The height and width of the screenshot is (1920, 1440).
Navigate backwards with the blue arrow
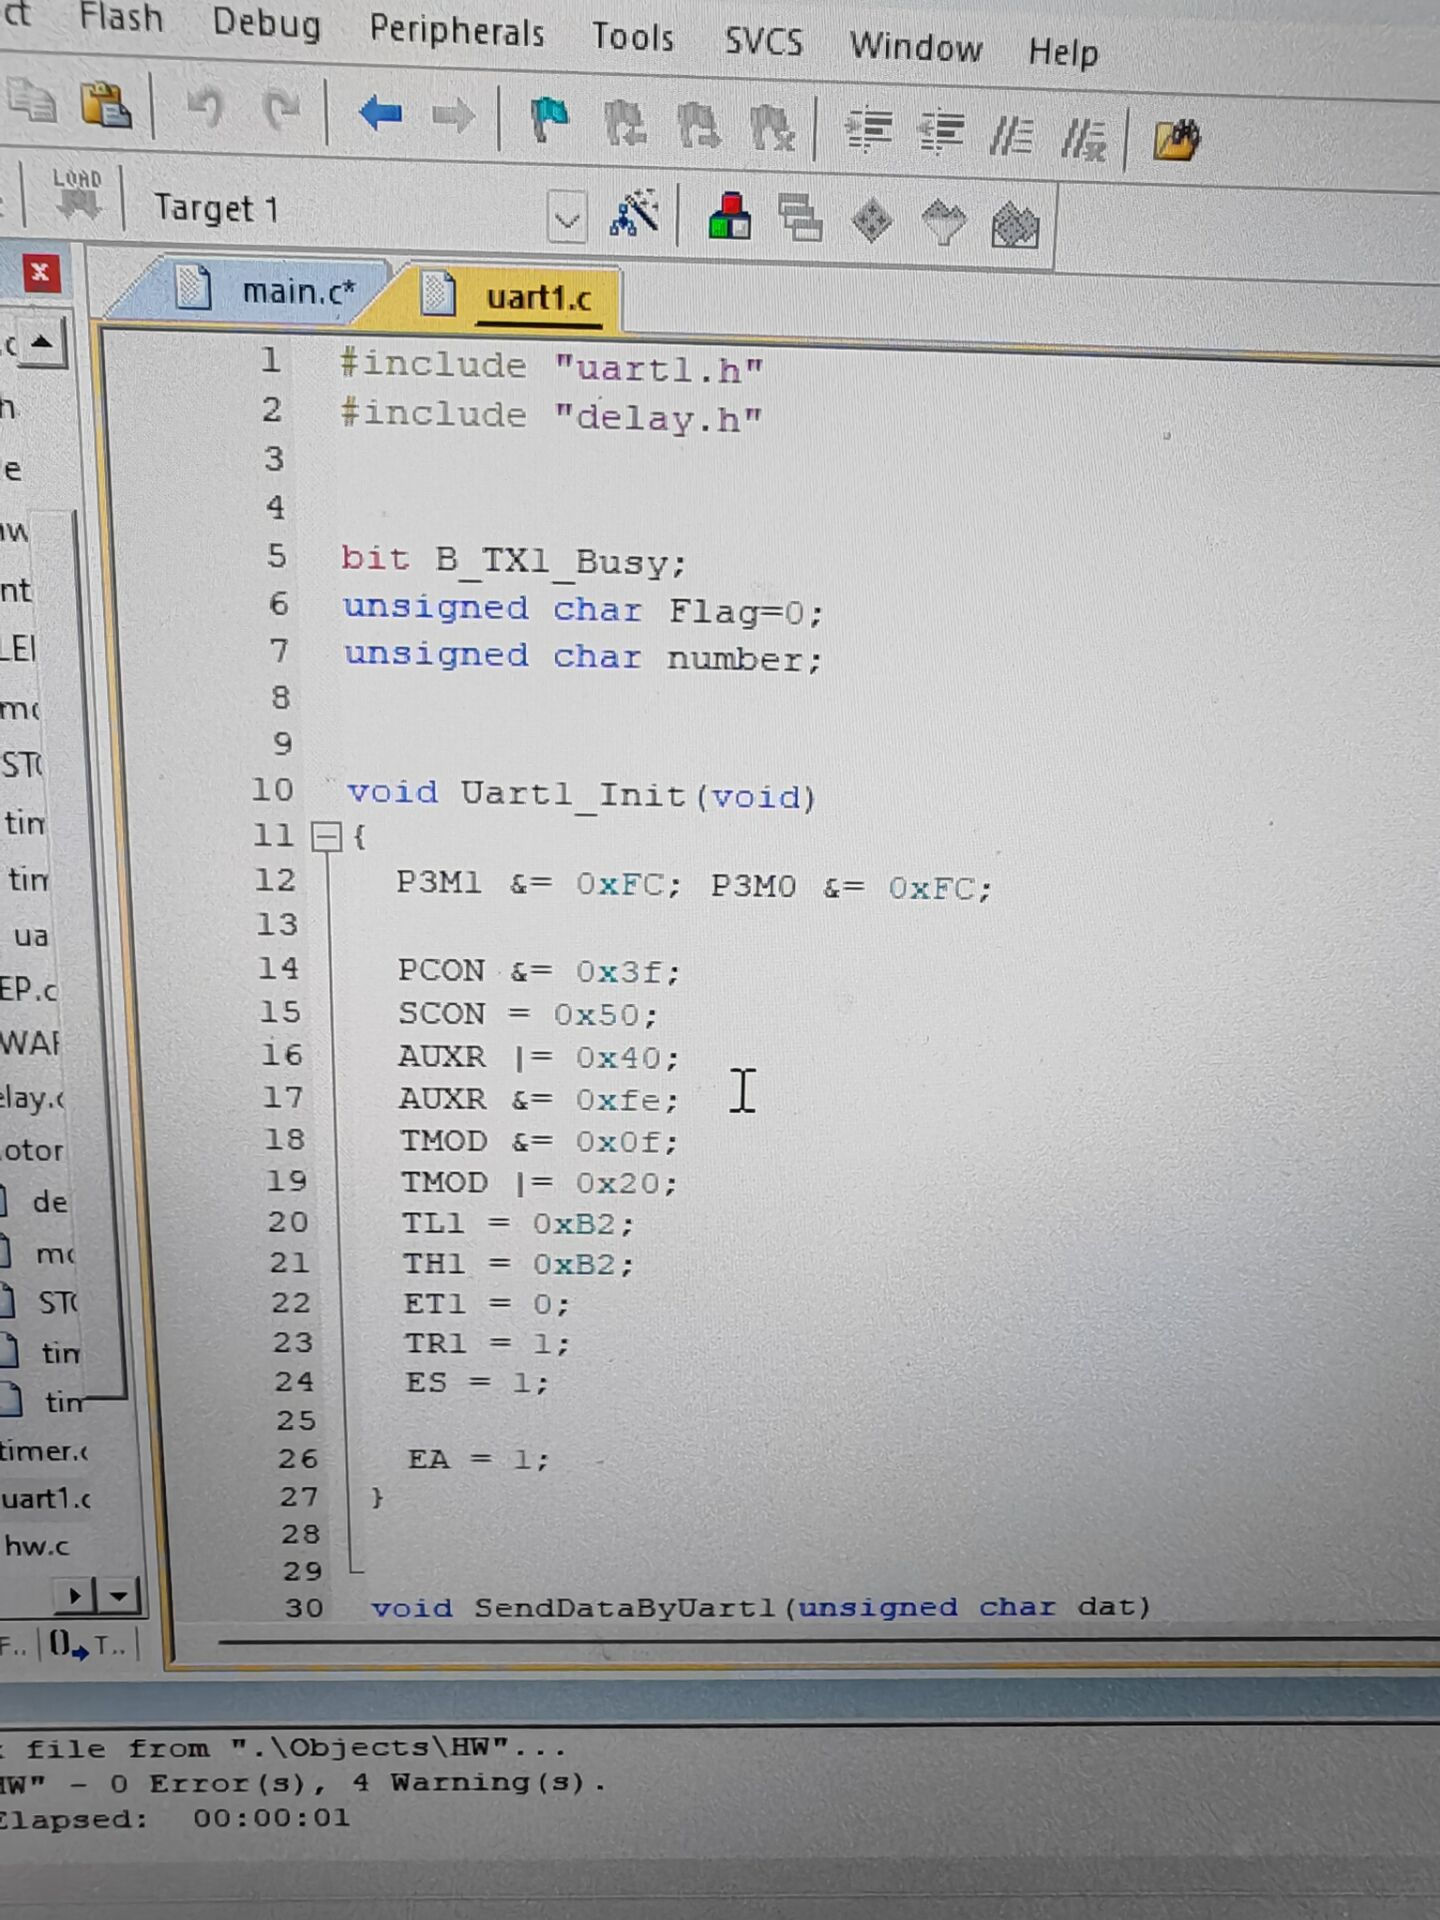[x=380, y=114]
